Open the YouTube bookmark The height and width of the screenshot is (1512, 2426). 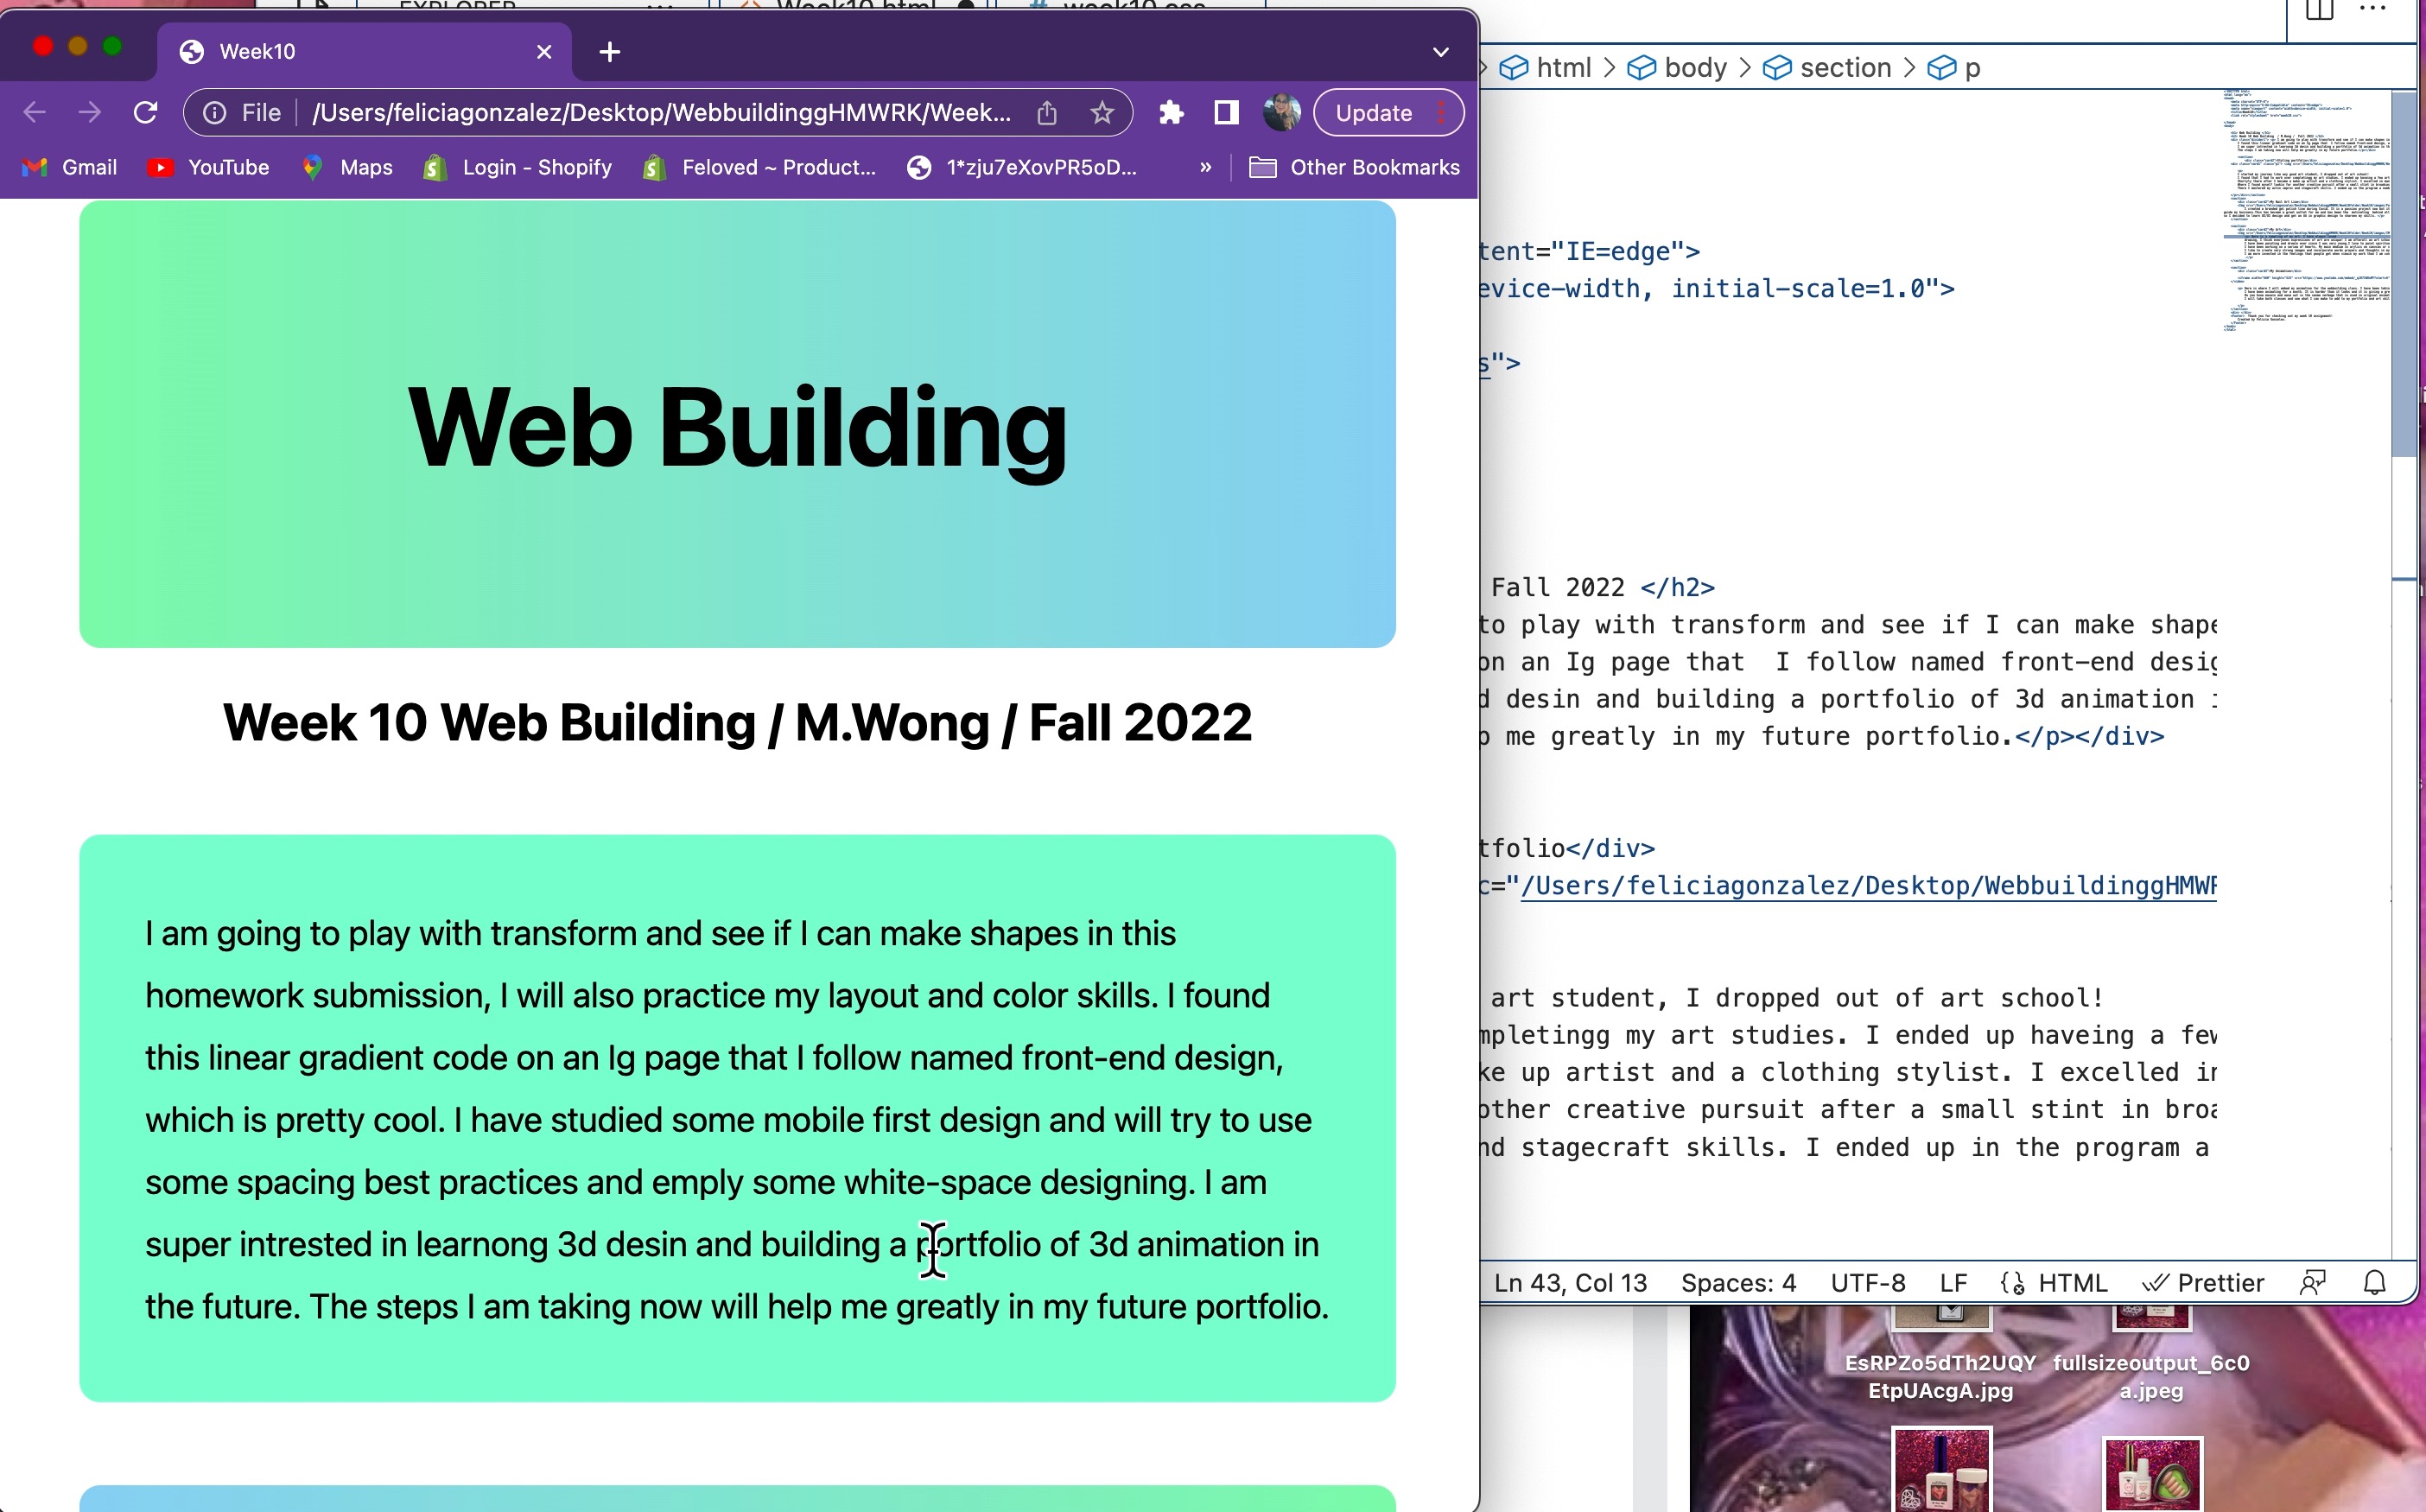(x=208, y=167)
